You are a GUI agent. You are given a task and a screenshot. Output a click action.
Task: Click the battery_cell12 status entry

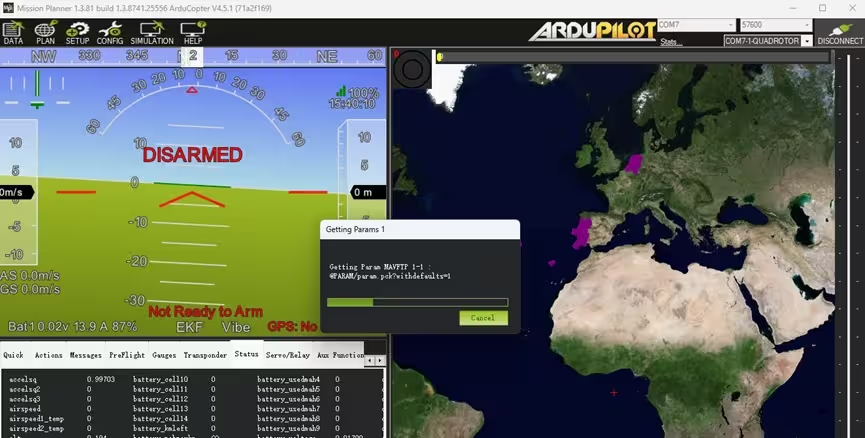161,399
